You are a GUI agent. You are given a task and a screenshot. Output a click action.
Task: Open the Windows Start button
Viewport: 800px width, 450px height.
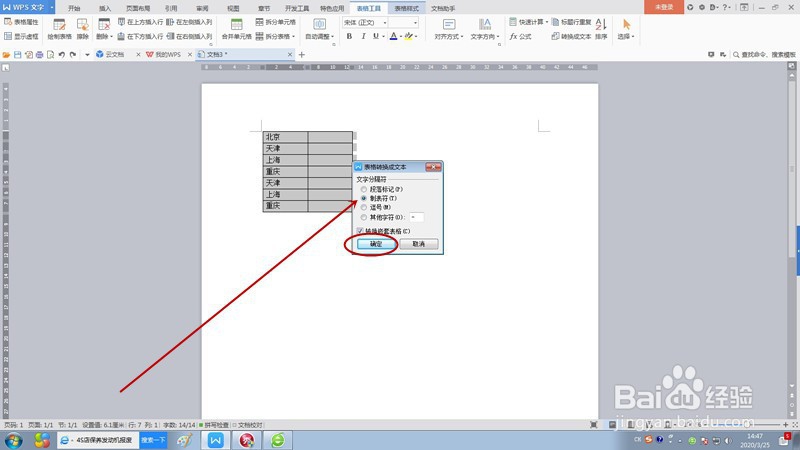pyautogui.click(x=13, y=440)
